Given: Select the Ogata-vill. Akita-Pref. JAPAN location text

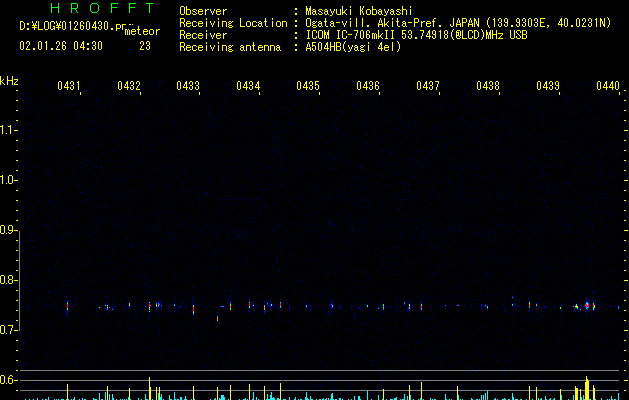Looking at the screenshot, I should [458, 23].
